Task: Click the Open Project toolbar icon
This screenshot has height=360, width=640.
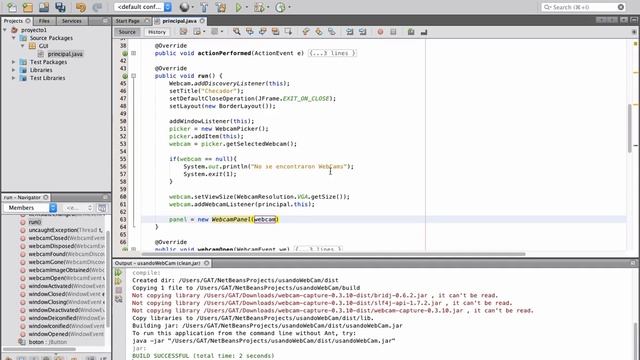Action: click(x=44, y=7)
